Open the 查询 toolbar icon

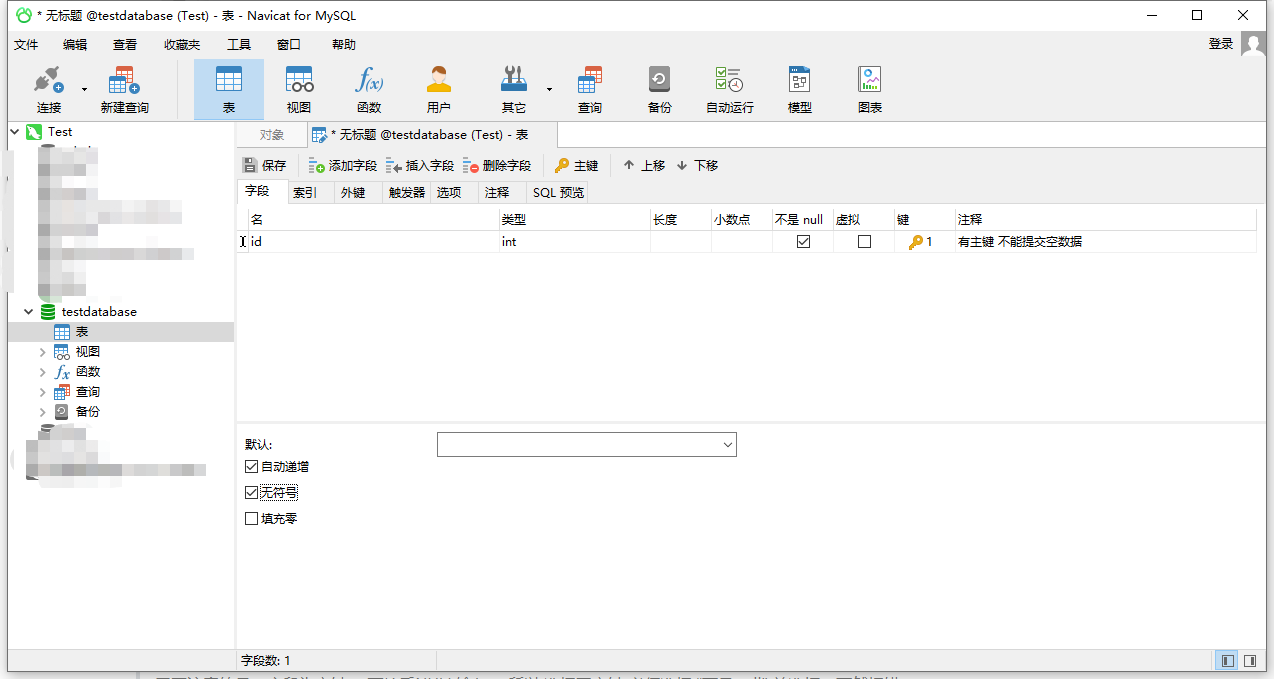(590, 90)
